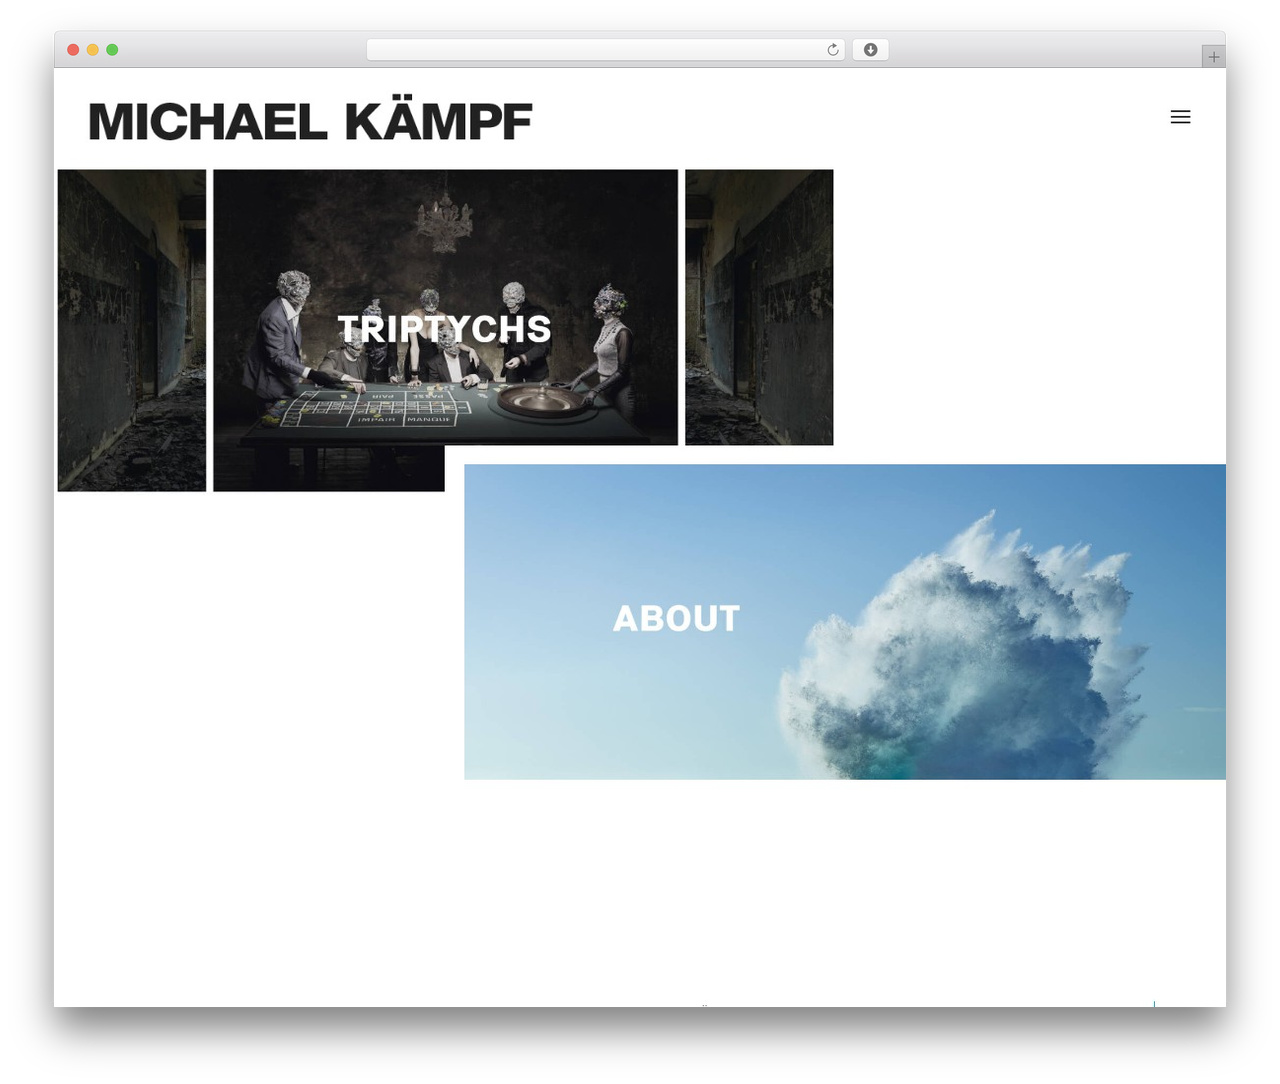Add a new browser tab with the plus button
This screenshot has height=1084, width=1280.
click(x=1213, y=57)
